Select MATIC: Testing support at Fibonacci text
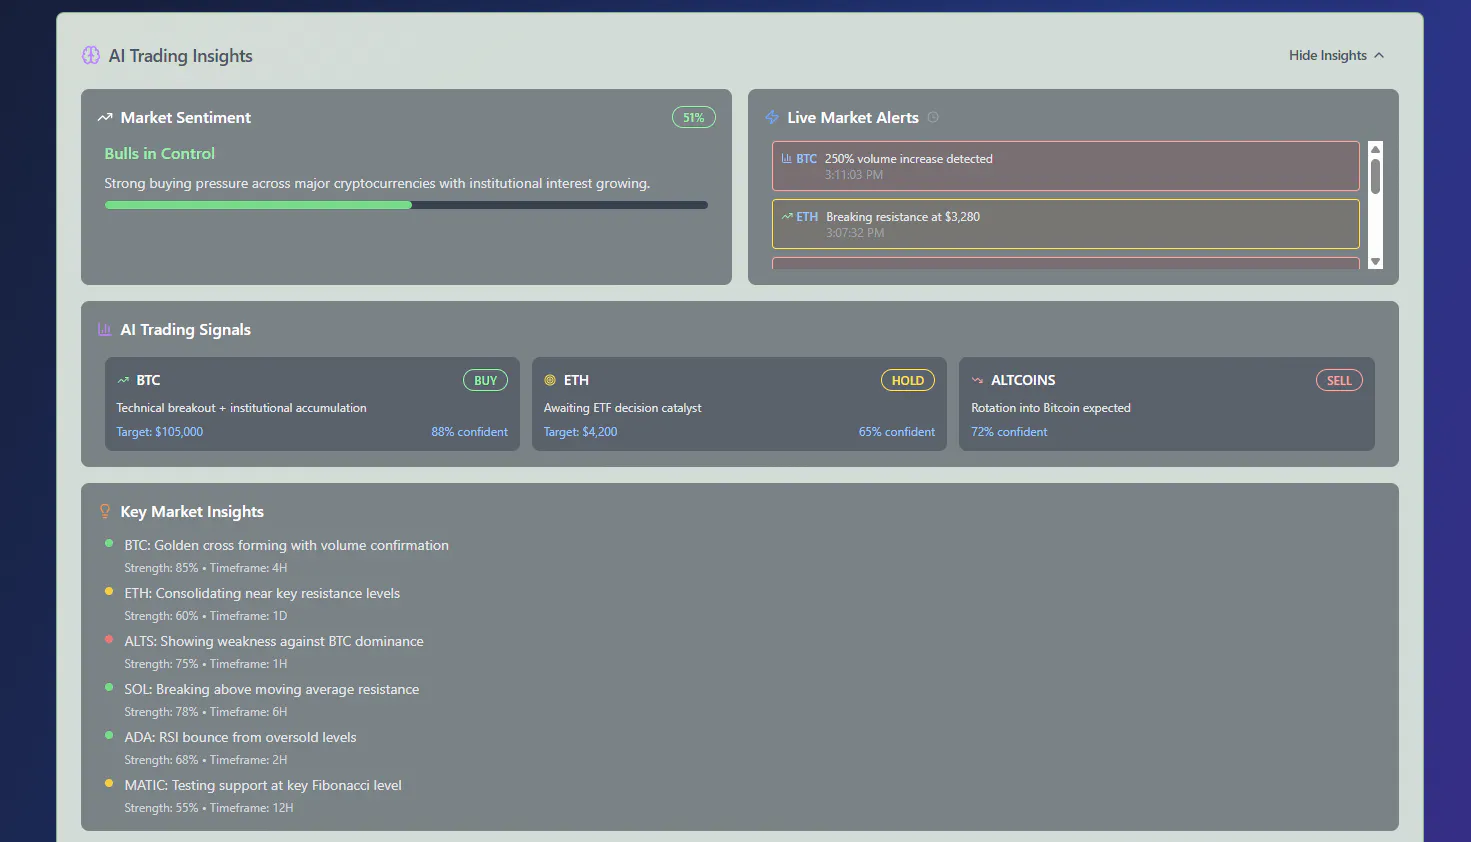 point(263,785)
